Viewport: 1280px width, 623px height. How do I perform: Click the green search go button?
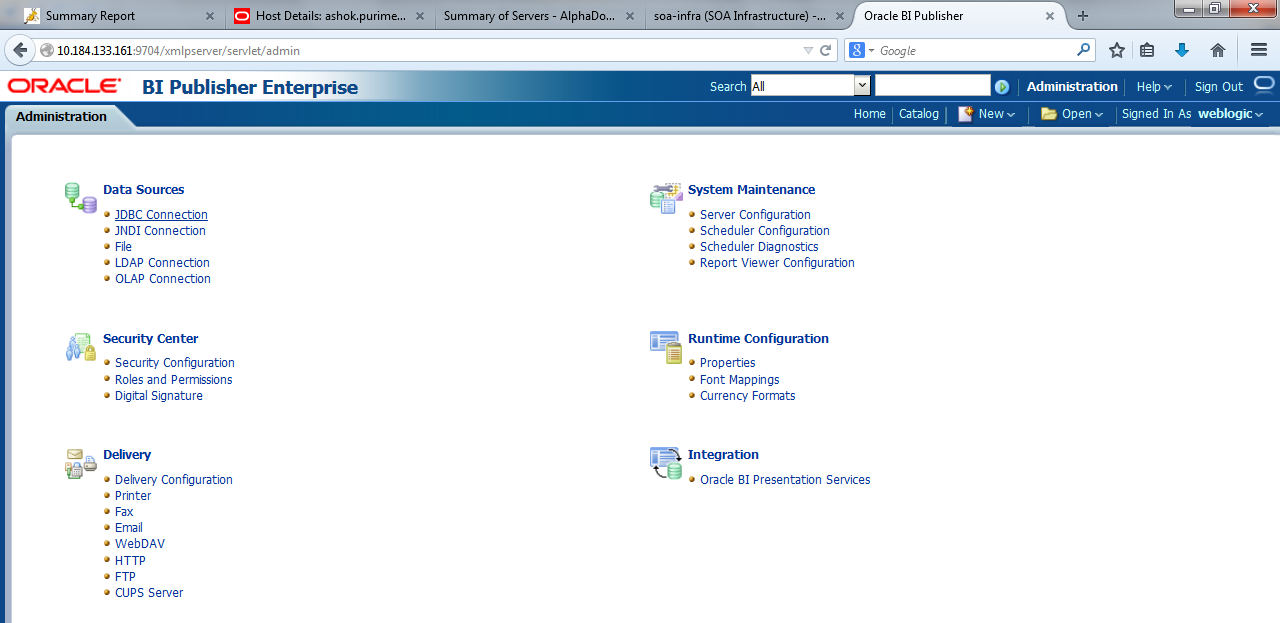[1002, 87]
